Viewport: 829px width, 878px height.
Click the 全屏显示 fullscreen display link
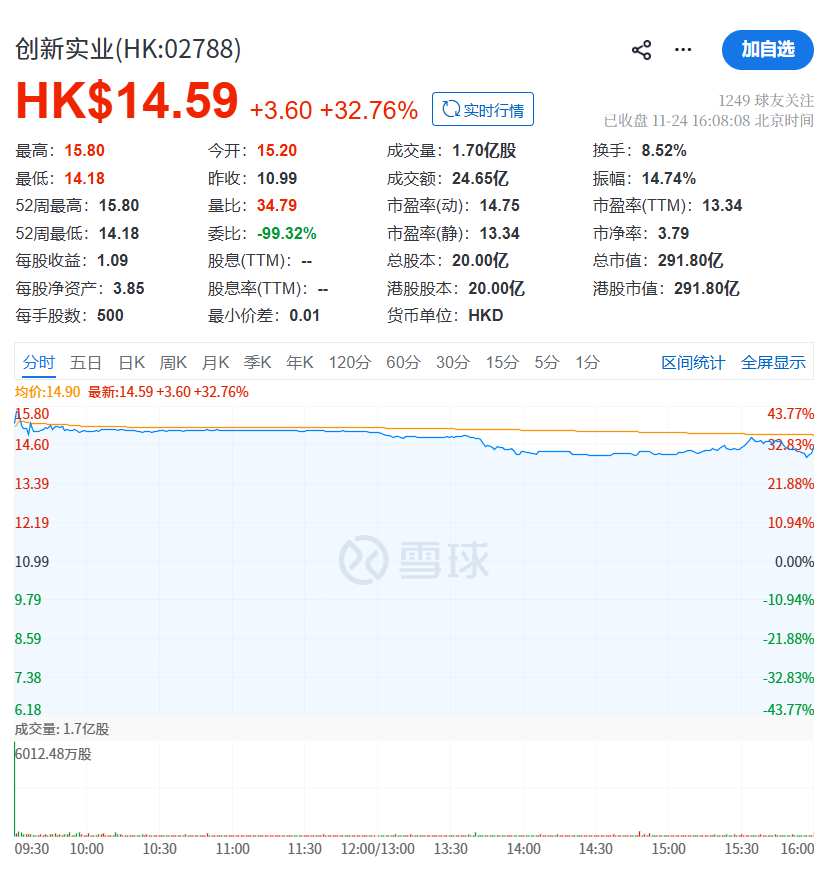pyautogui.click(x=773, y=362)
